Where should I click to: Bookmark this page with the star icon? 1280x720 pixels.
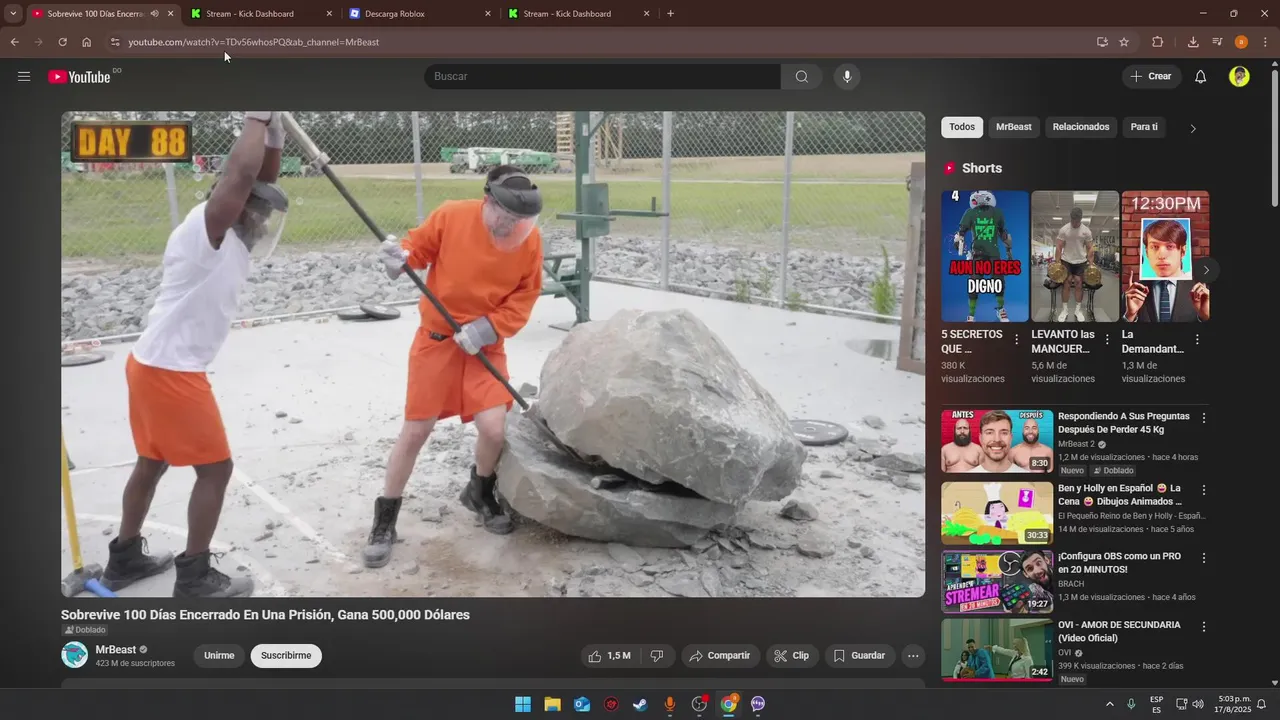tap(1124, 42)
